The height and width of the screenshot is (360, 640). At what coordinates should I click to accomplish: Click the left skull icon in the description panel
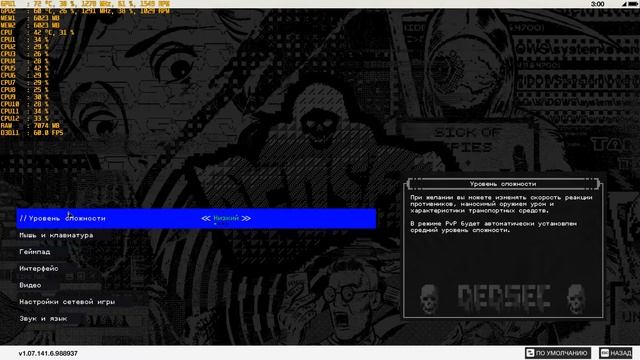click(x=429, y=299)
